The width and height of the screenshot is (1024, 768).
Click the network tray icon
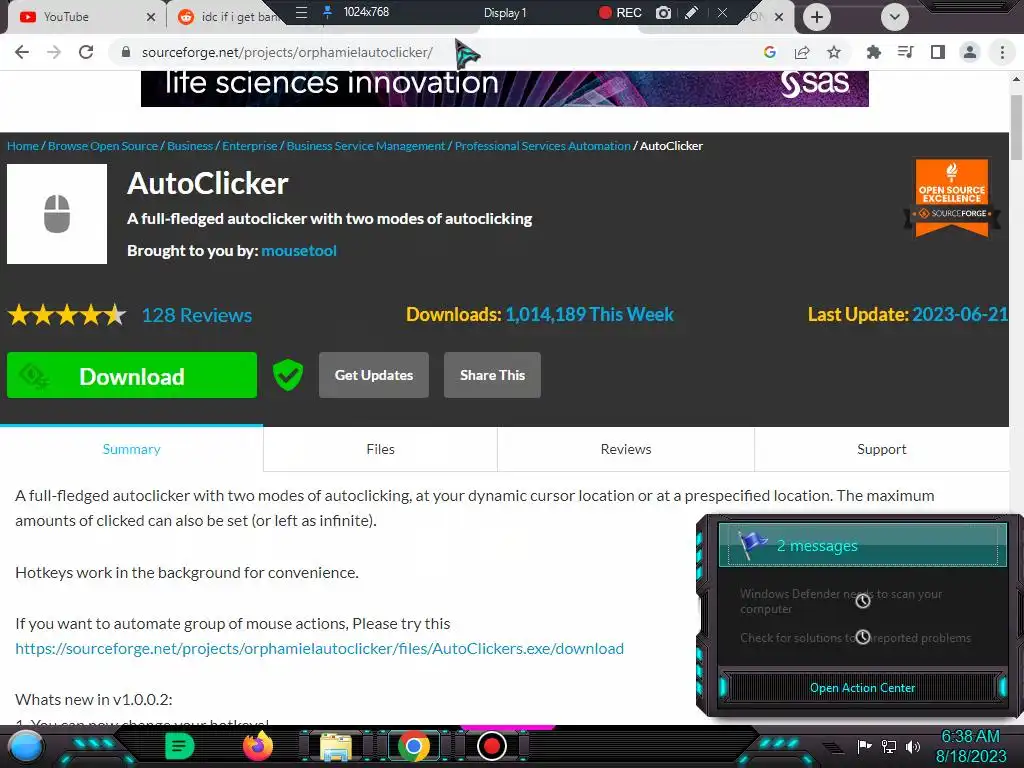(889, 746)
